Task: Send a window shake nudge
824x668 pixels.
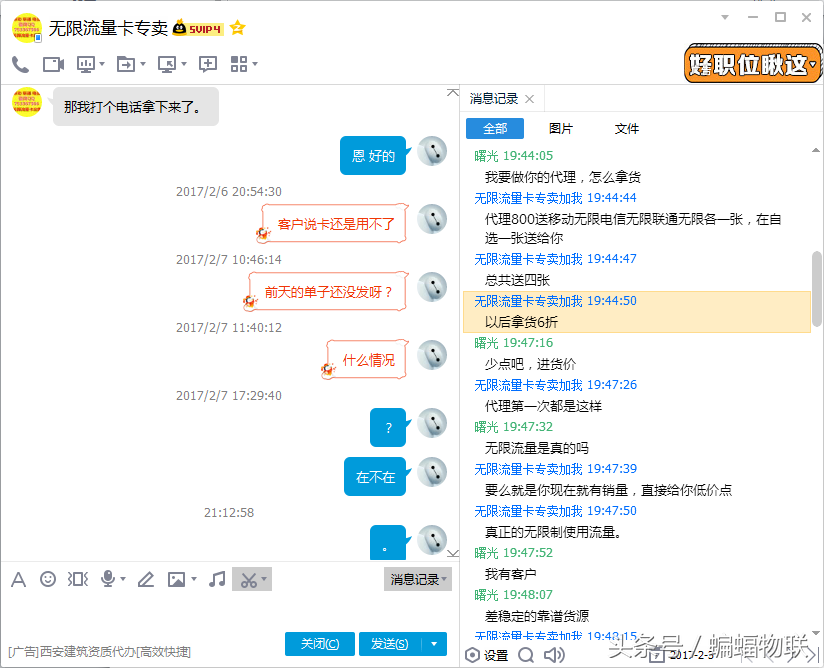Action: point(77,578)
